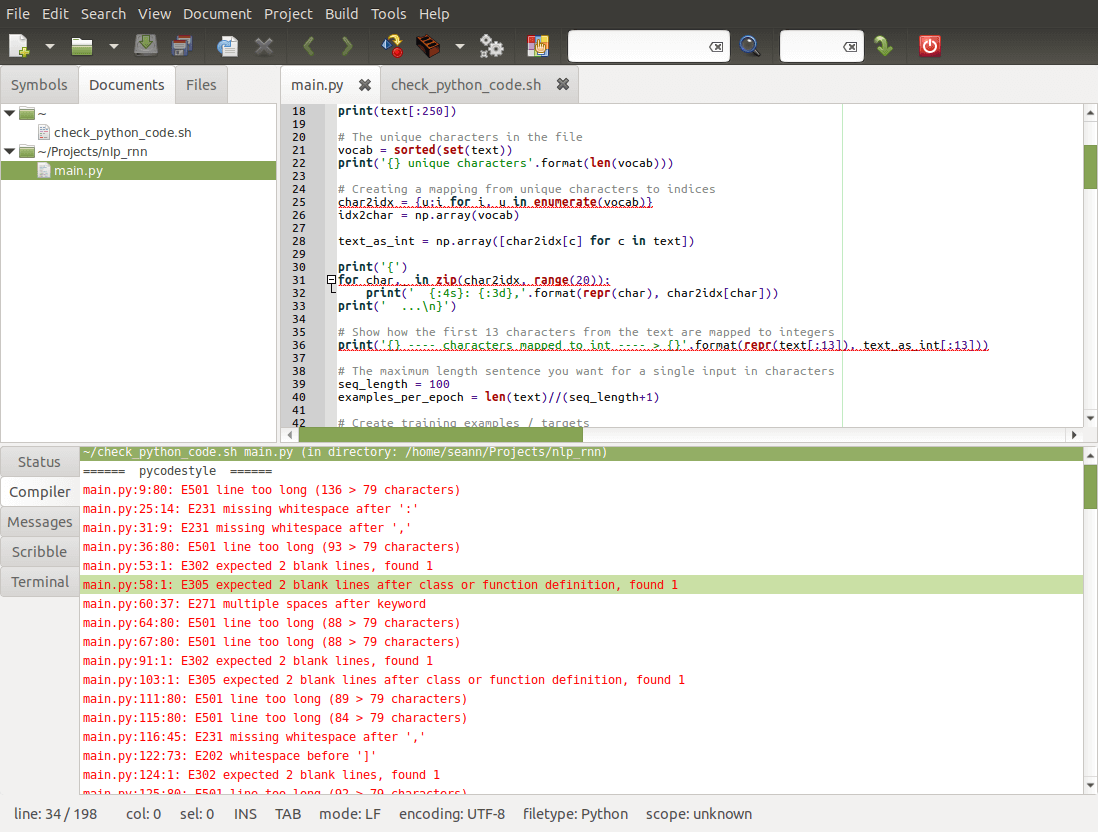Screen dimensions: 1098x832
Task: Open the Build menu
Action: pos(341,13)
